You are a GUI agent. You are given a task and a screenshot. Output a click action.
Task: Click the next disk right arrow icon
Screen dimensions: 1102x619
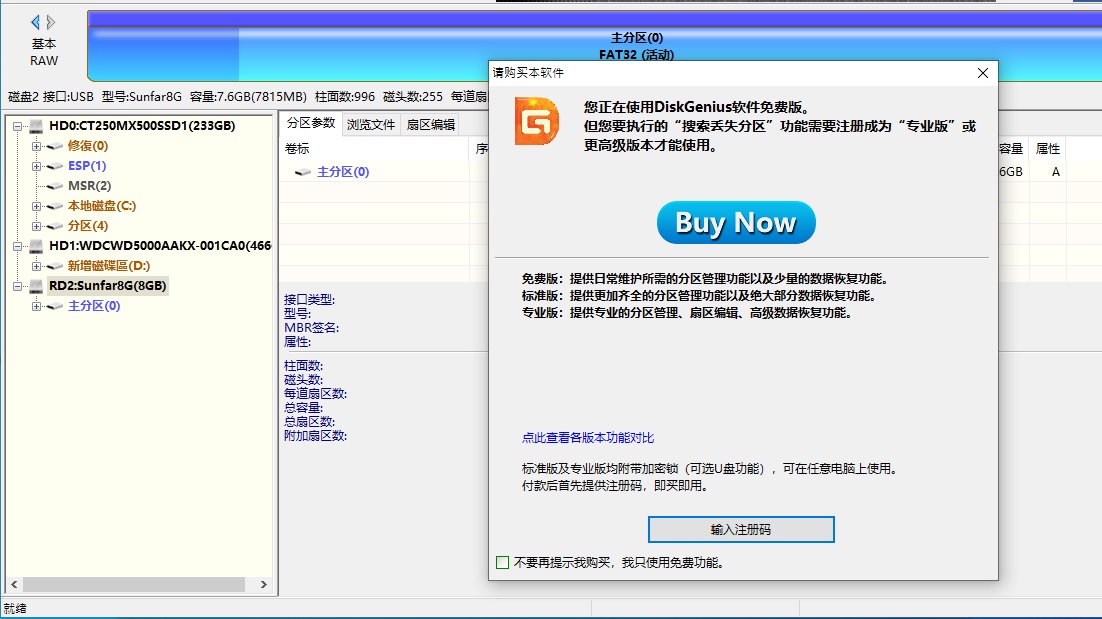pos(51,22)
